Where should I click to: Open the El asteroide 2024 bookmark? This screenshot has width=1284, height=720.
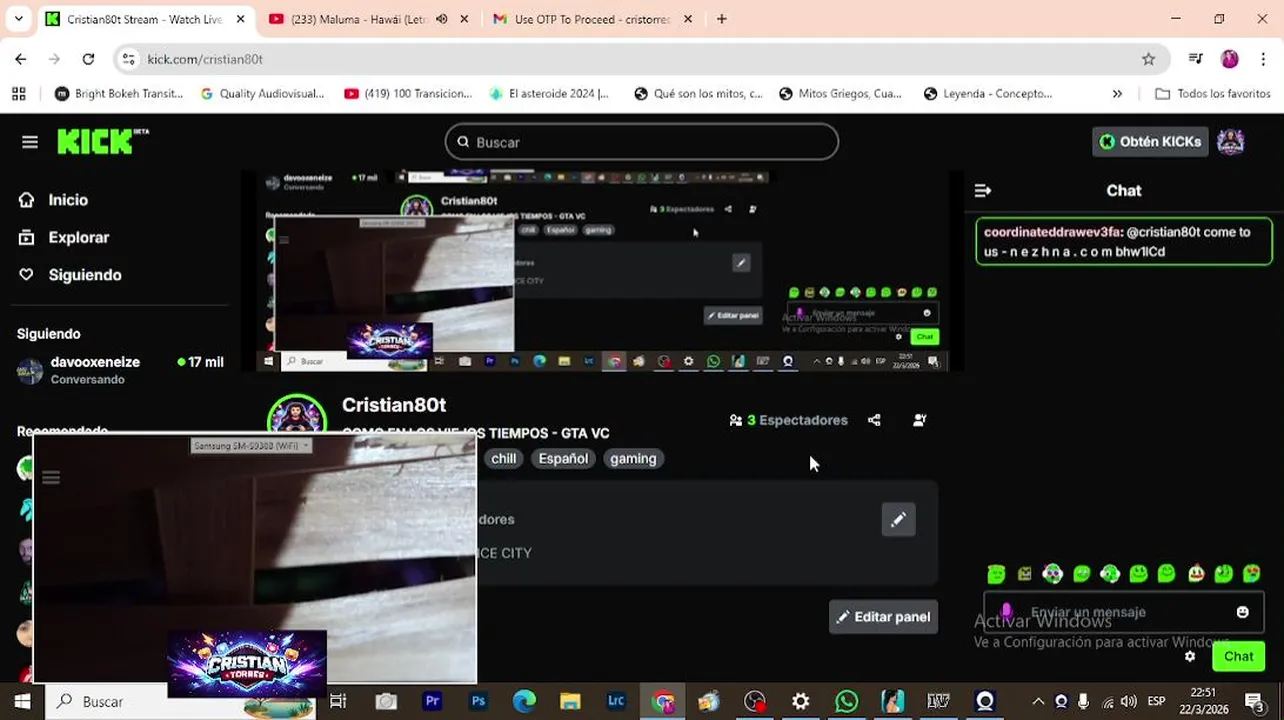[549, 93]
